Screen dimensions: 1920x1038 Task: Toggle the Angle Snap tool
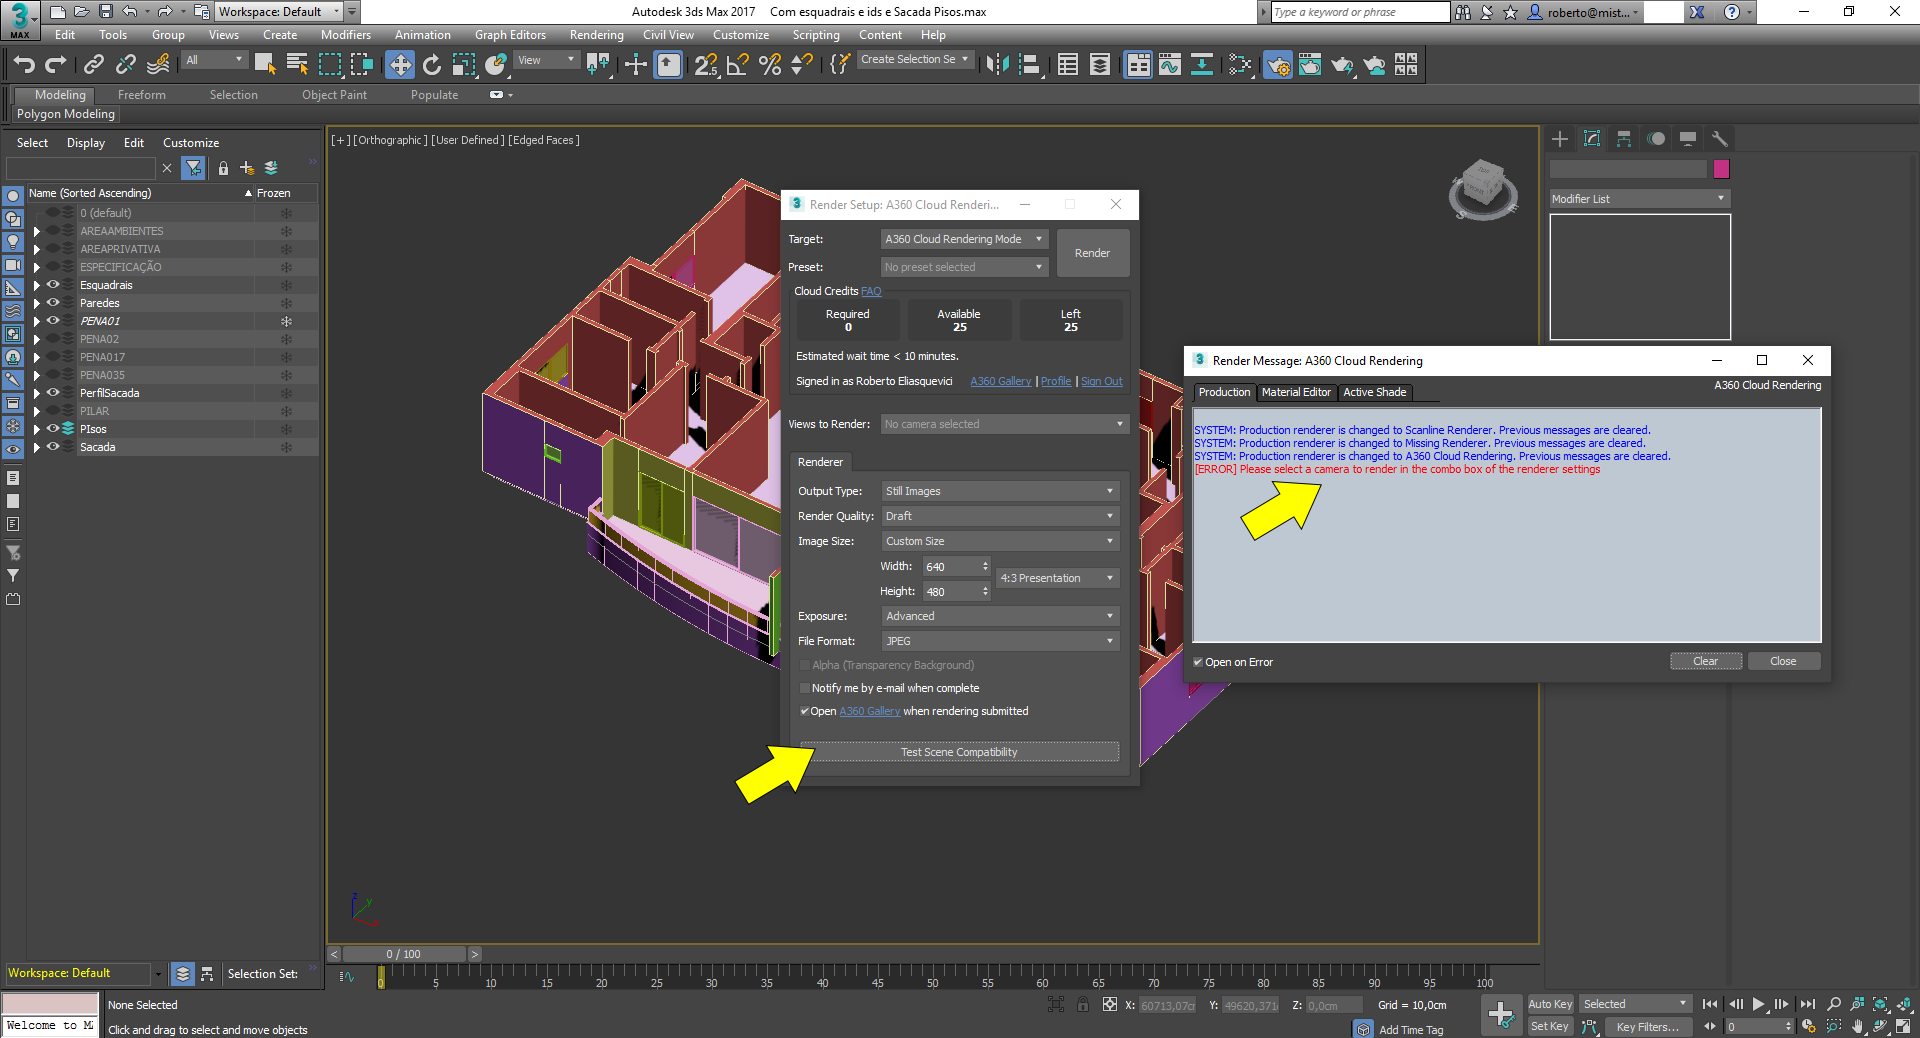tap(738, 65)
